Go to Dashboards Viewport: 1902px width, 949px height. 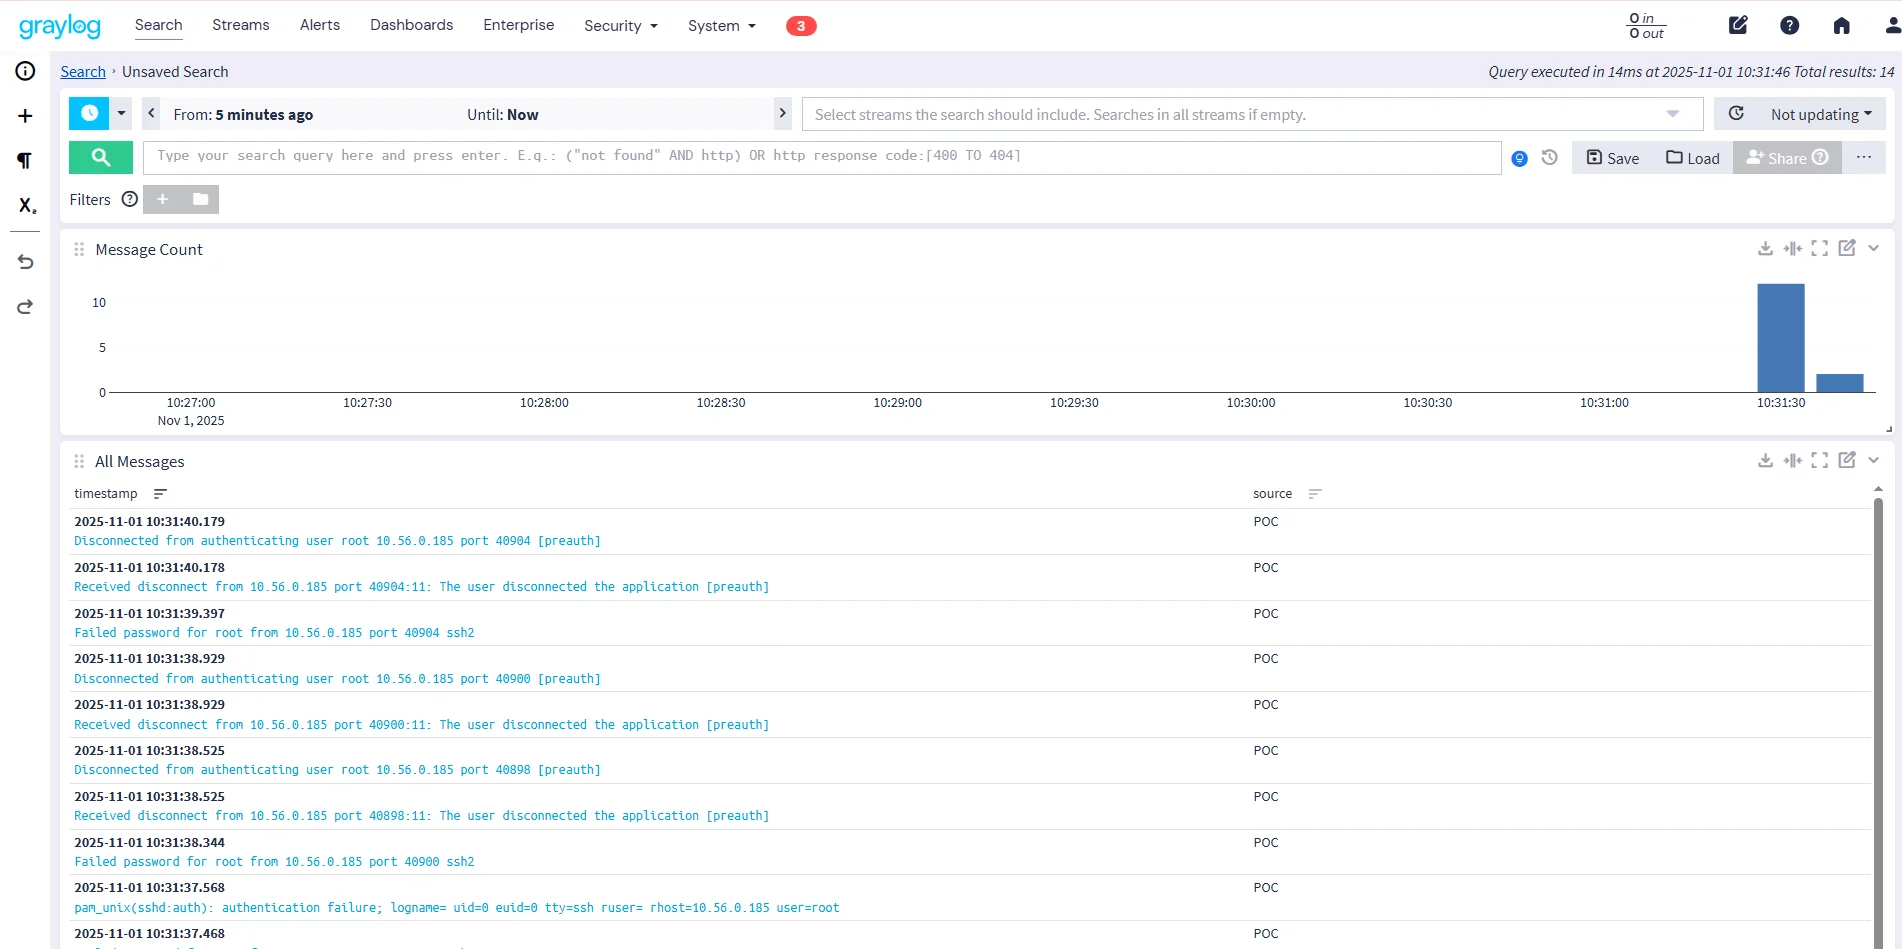tap(411, 25)
